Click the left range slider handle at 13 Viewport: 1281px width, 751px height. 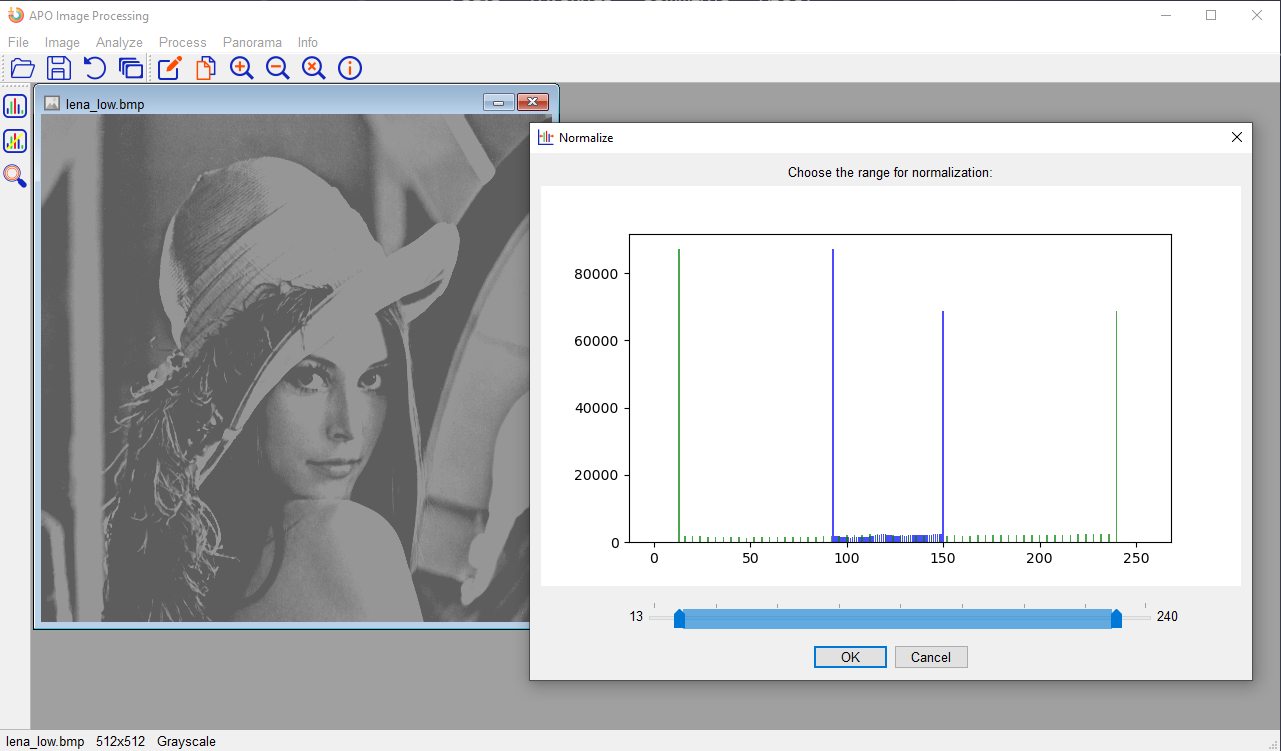(679, 619)
